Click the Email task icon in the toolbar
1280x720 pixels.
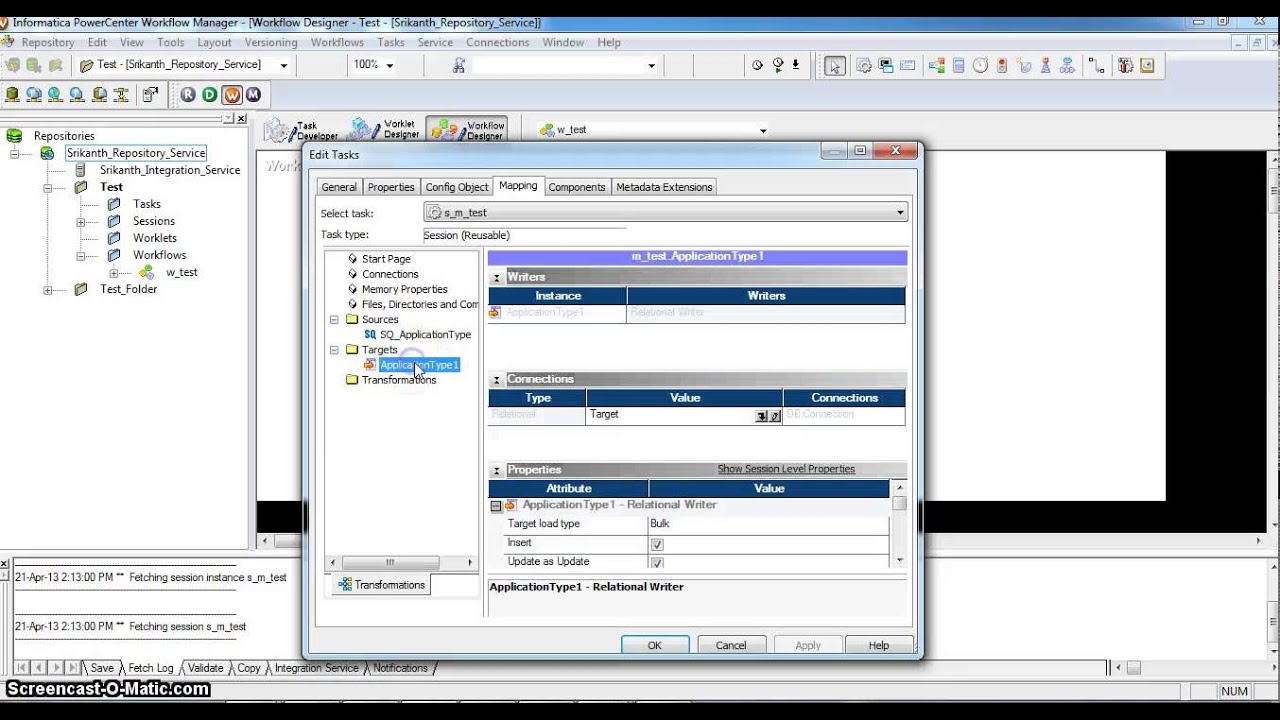[907, 66]
